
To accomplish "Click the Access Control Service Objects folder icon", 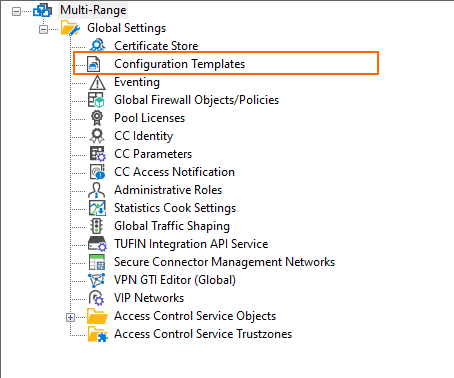I will tap(97, 316).
